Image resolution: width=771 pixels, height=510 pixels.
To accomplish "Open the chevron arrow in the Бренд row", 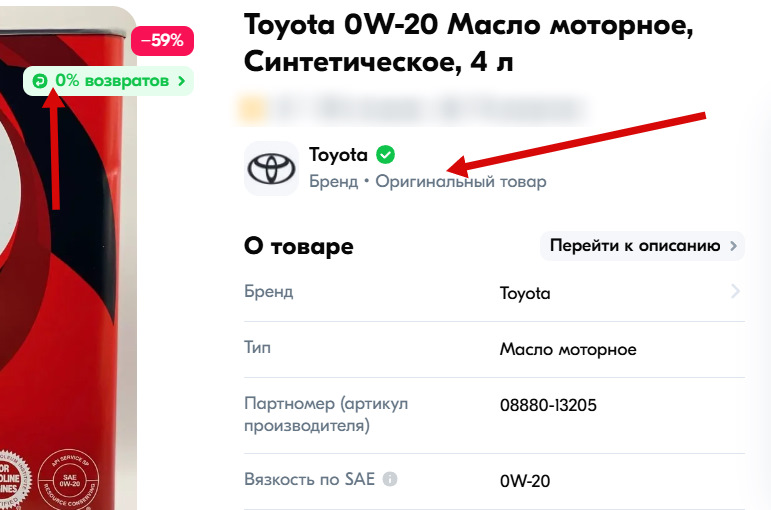I will click(x=735, y=292).
